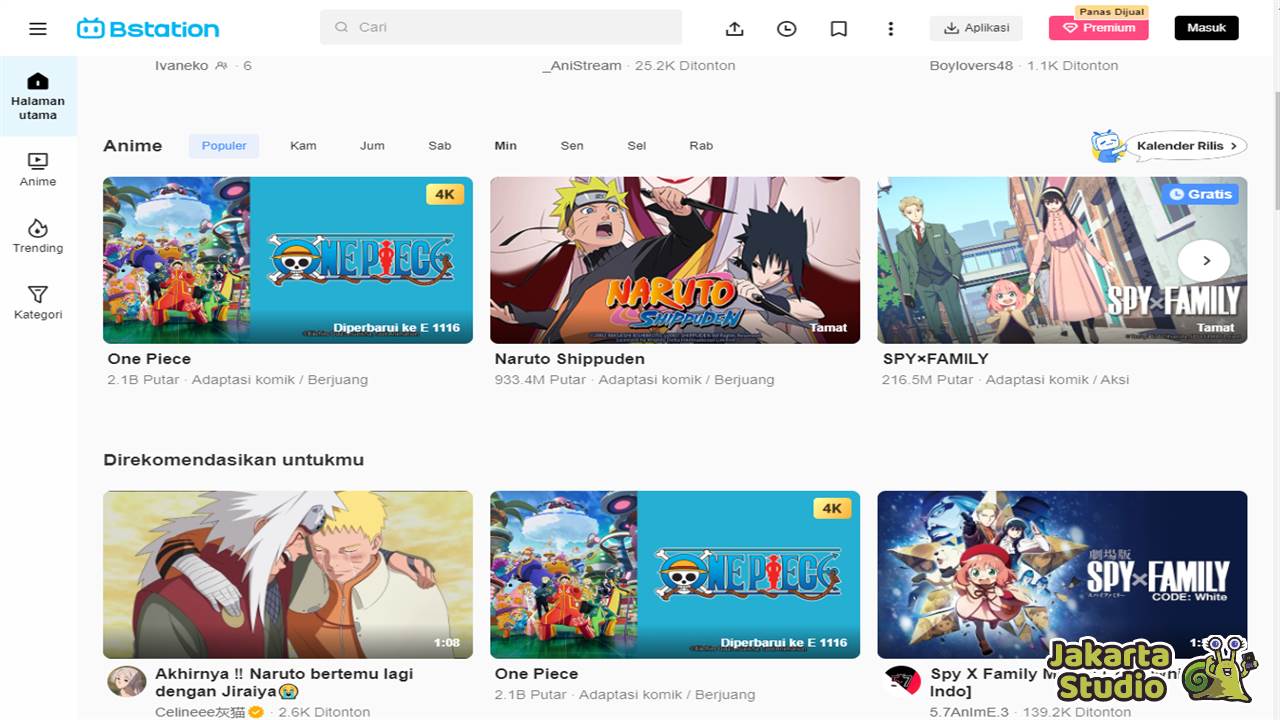Go to Trending using the sidebar icon
The height and width of the screenshot is (720, 1280).
coord(38,237)
